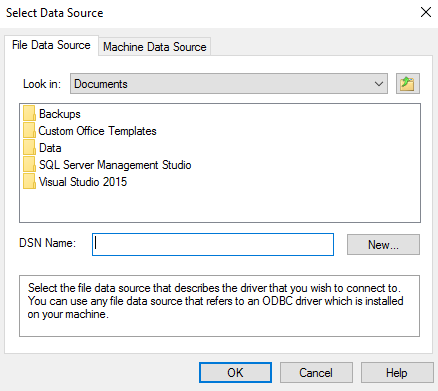
Task: Switch to File Data Source tab
Action: point(51,45)
